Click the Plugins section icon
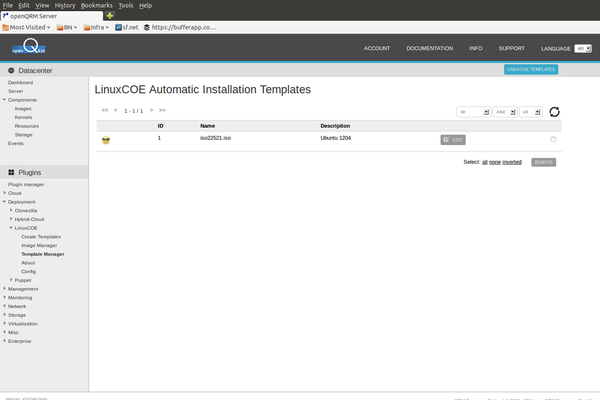 11,173
